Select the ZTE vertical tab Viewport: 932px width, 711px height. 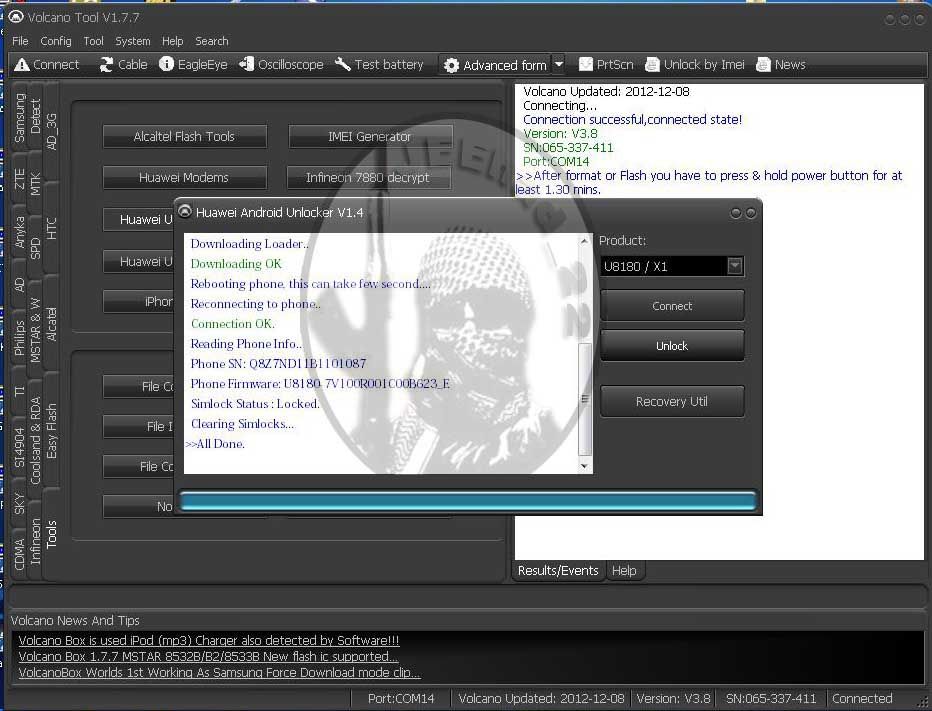pyautogui.click(x=20, y=178)
